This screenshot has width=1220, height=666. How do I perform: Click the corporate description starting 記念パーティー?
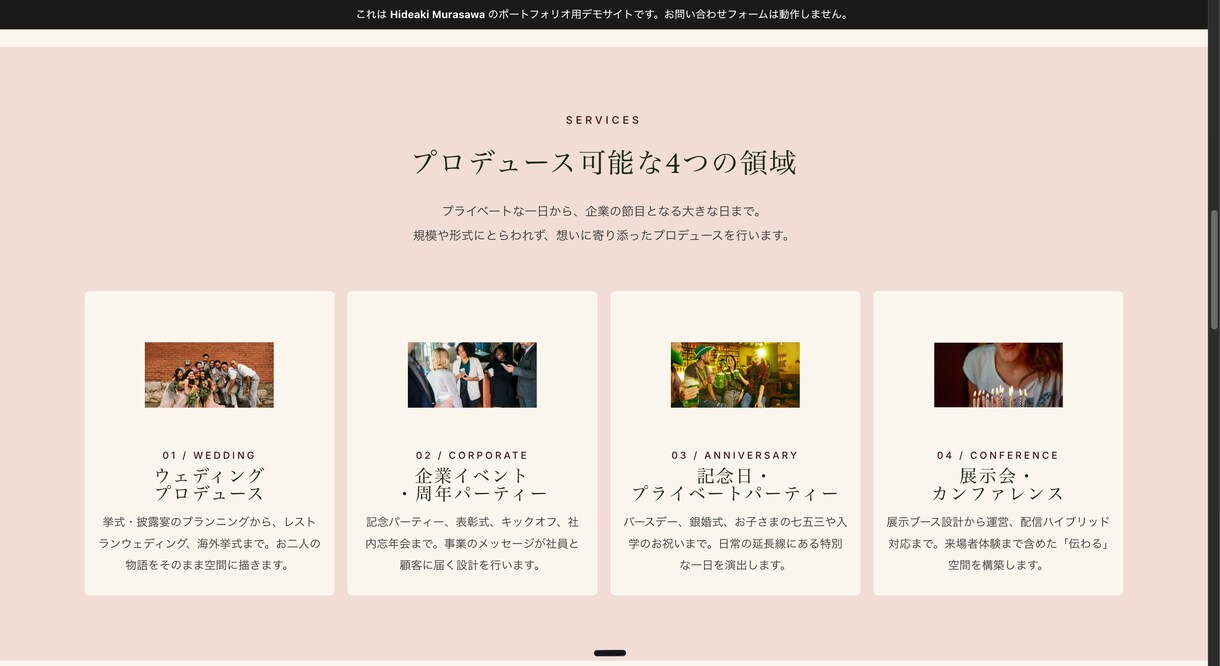(472, 543)
